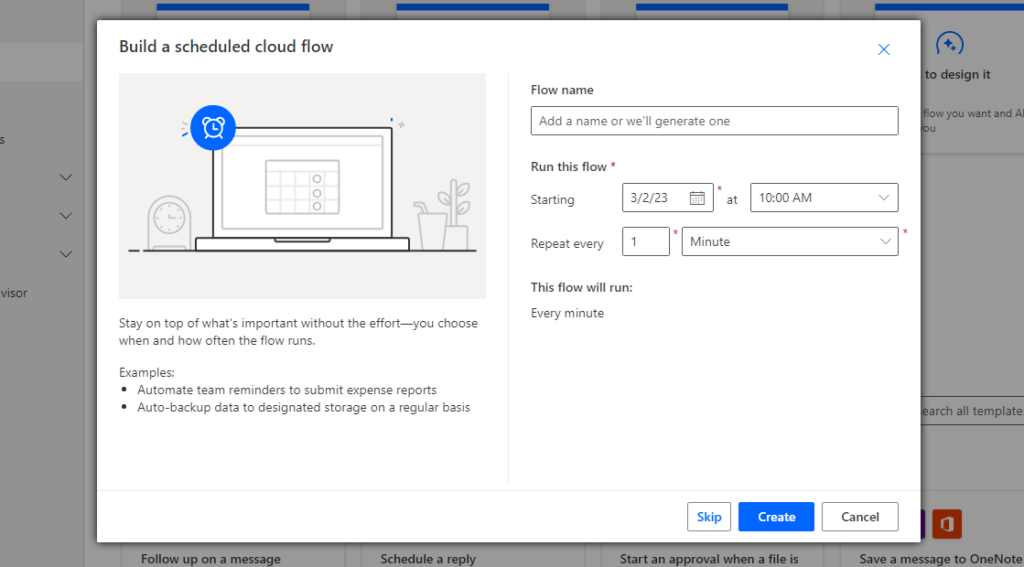The height and width of the screenshot is (567, 1024).
Task: Open the Schedule a reply template
Action: coord(428,559)
